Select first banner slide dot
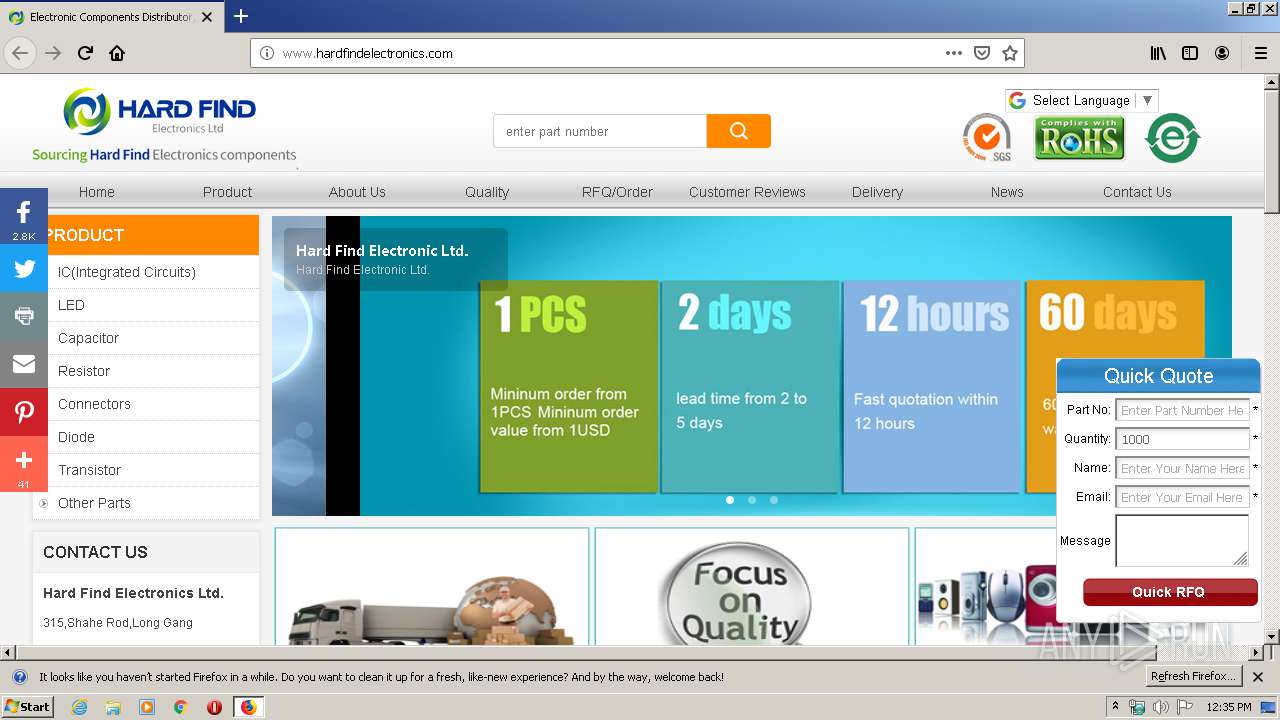1280x720 pixels. (730, 500)
